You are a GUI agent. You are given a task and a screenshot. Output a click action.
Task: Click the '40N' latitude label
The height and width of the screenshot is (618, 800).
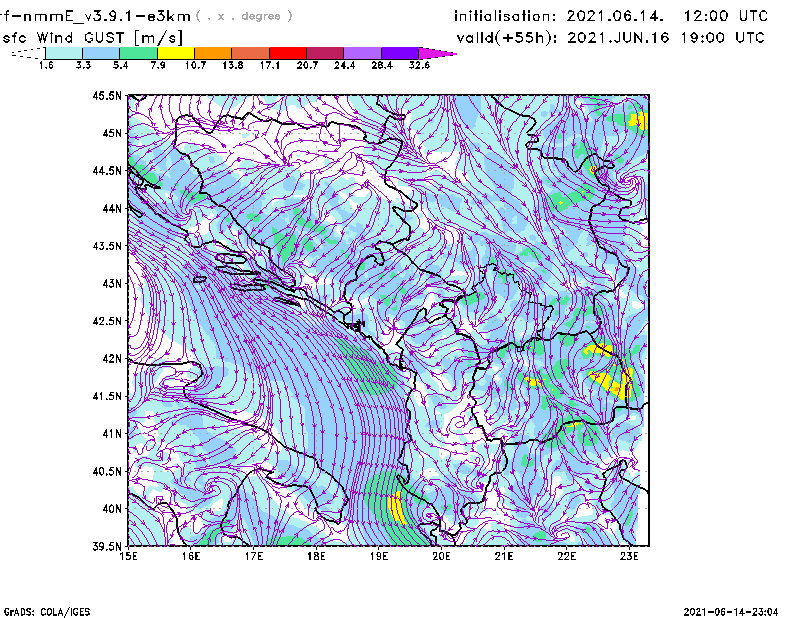pos(112,509)
